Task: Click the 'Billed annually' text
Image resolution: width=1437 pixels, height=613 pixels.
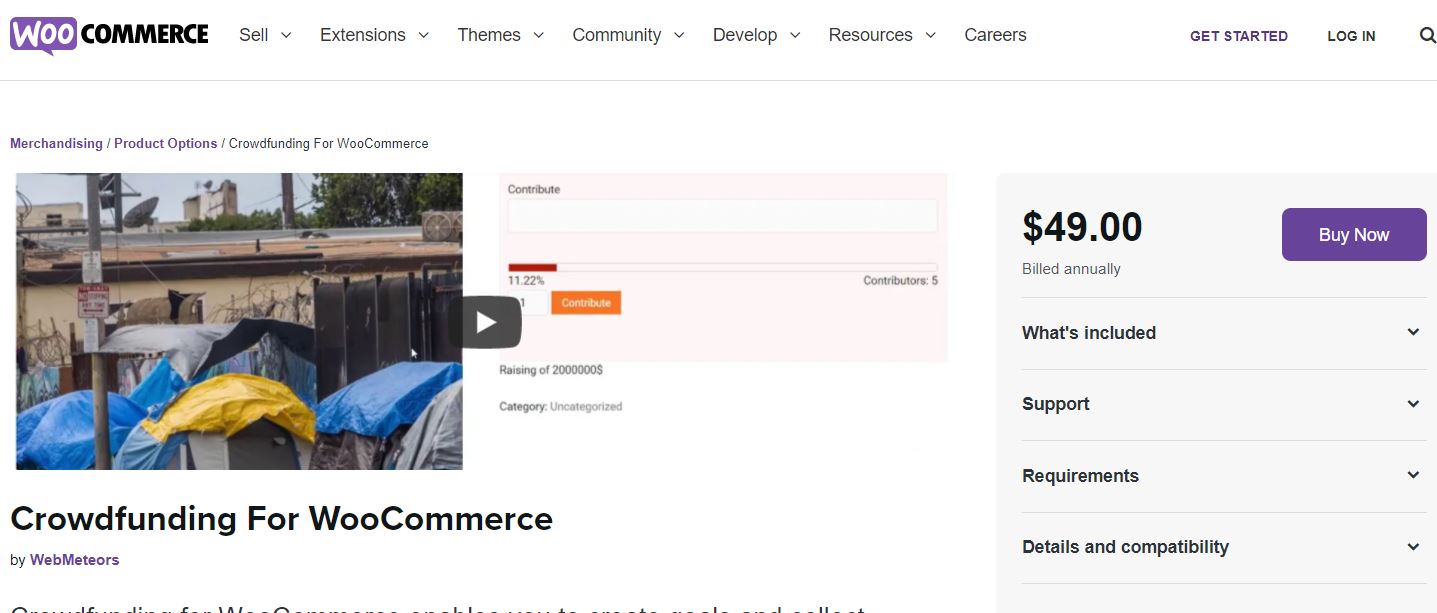Action: 1071,269
